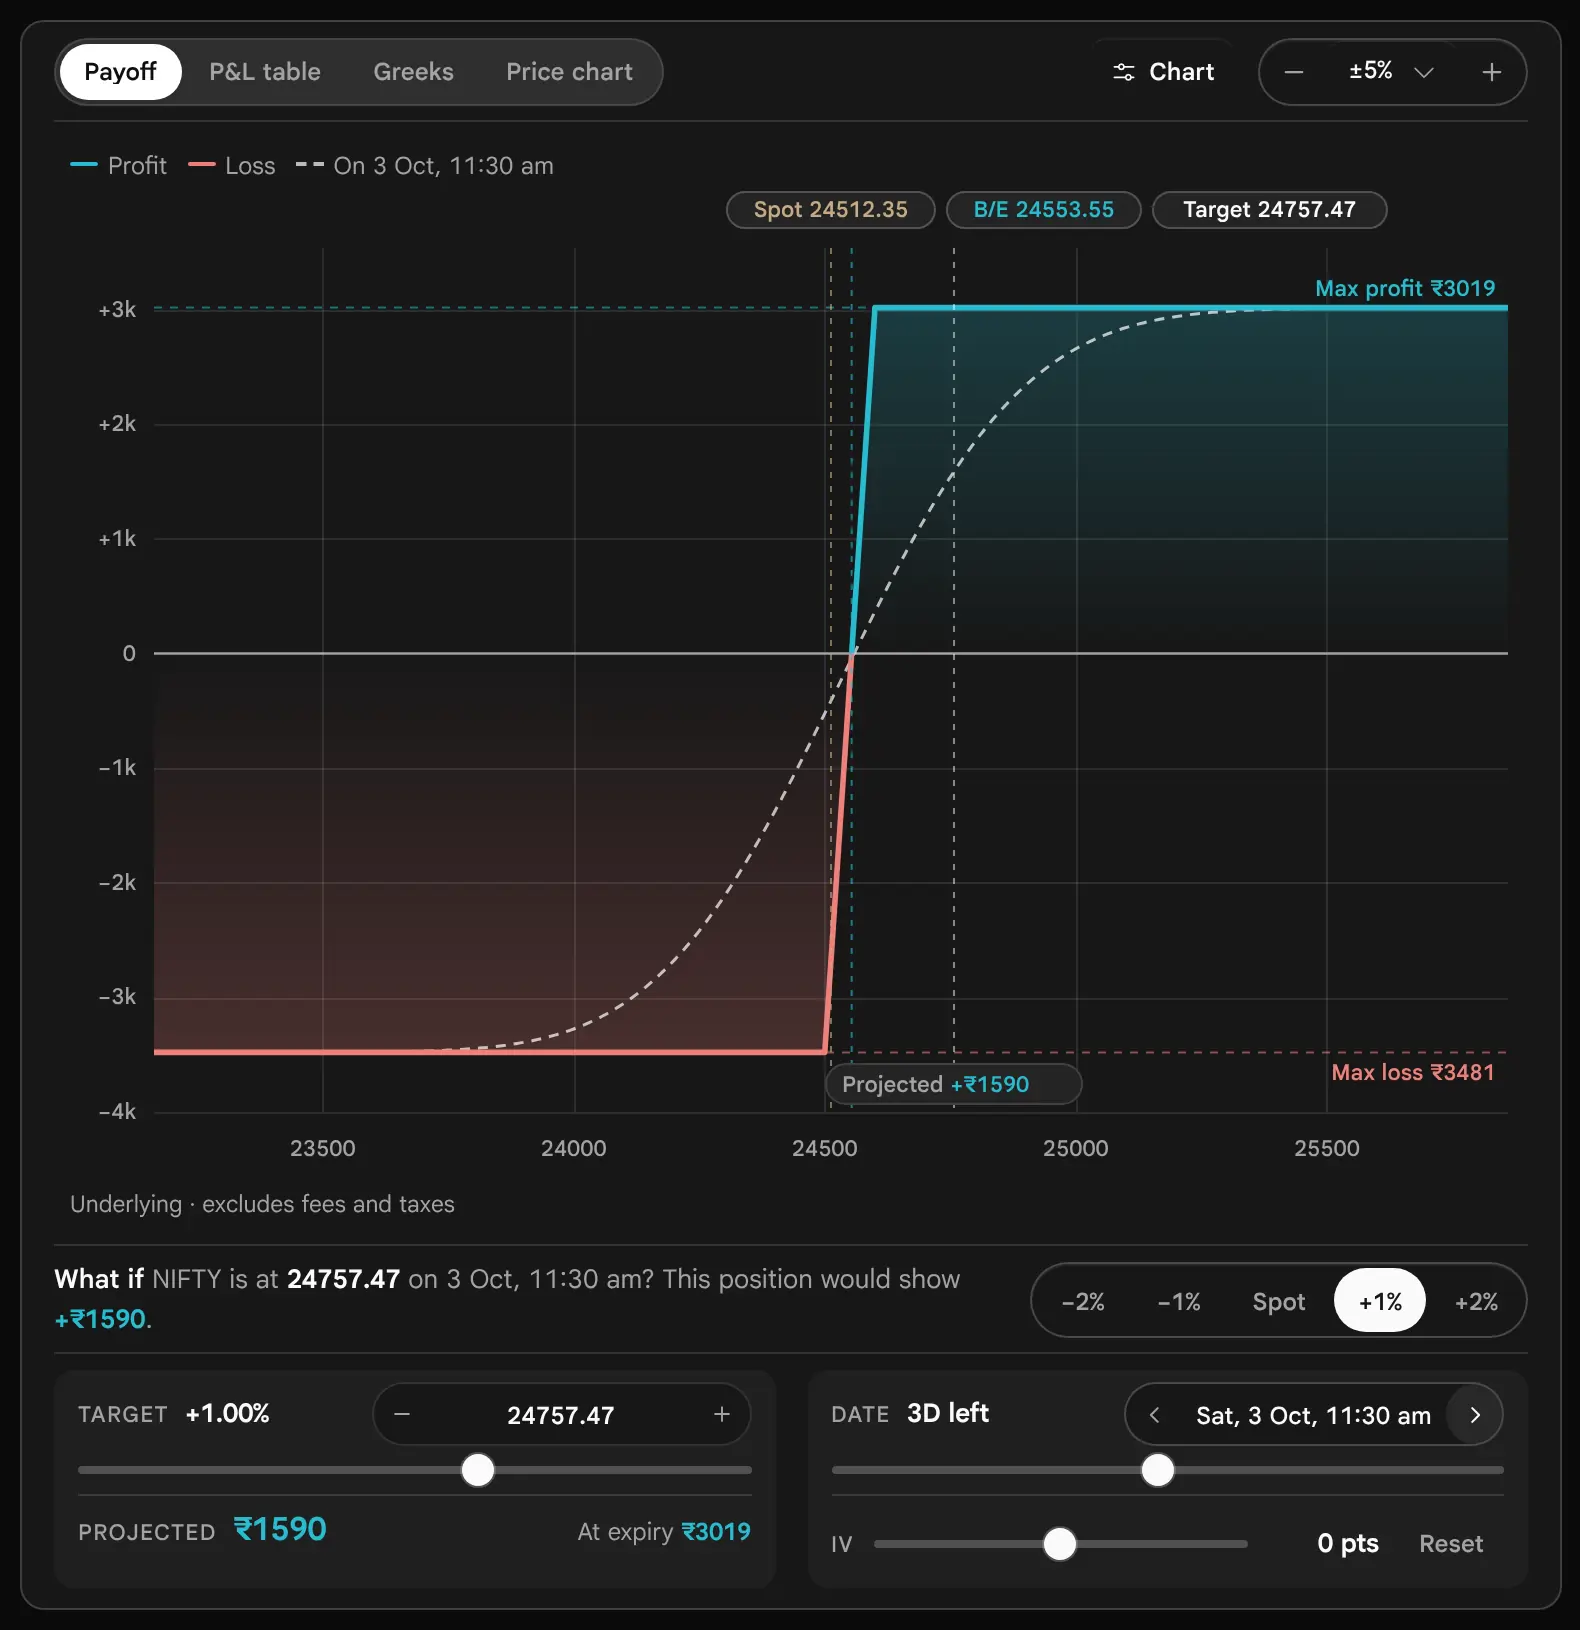Image resolution: width=1580 pixels, height=1630 pixels.
Task: Switch to the Price chart tab
Action: coord(569,72)
